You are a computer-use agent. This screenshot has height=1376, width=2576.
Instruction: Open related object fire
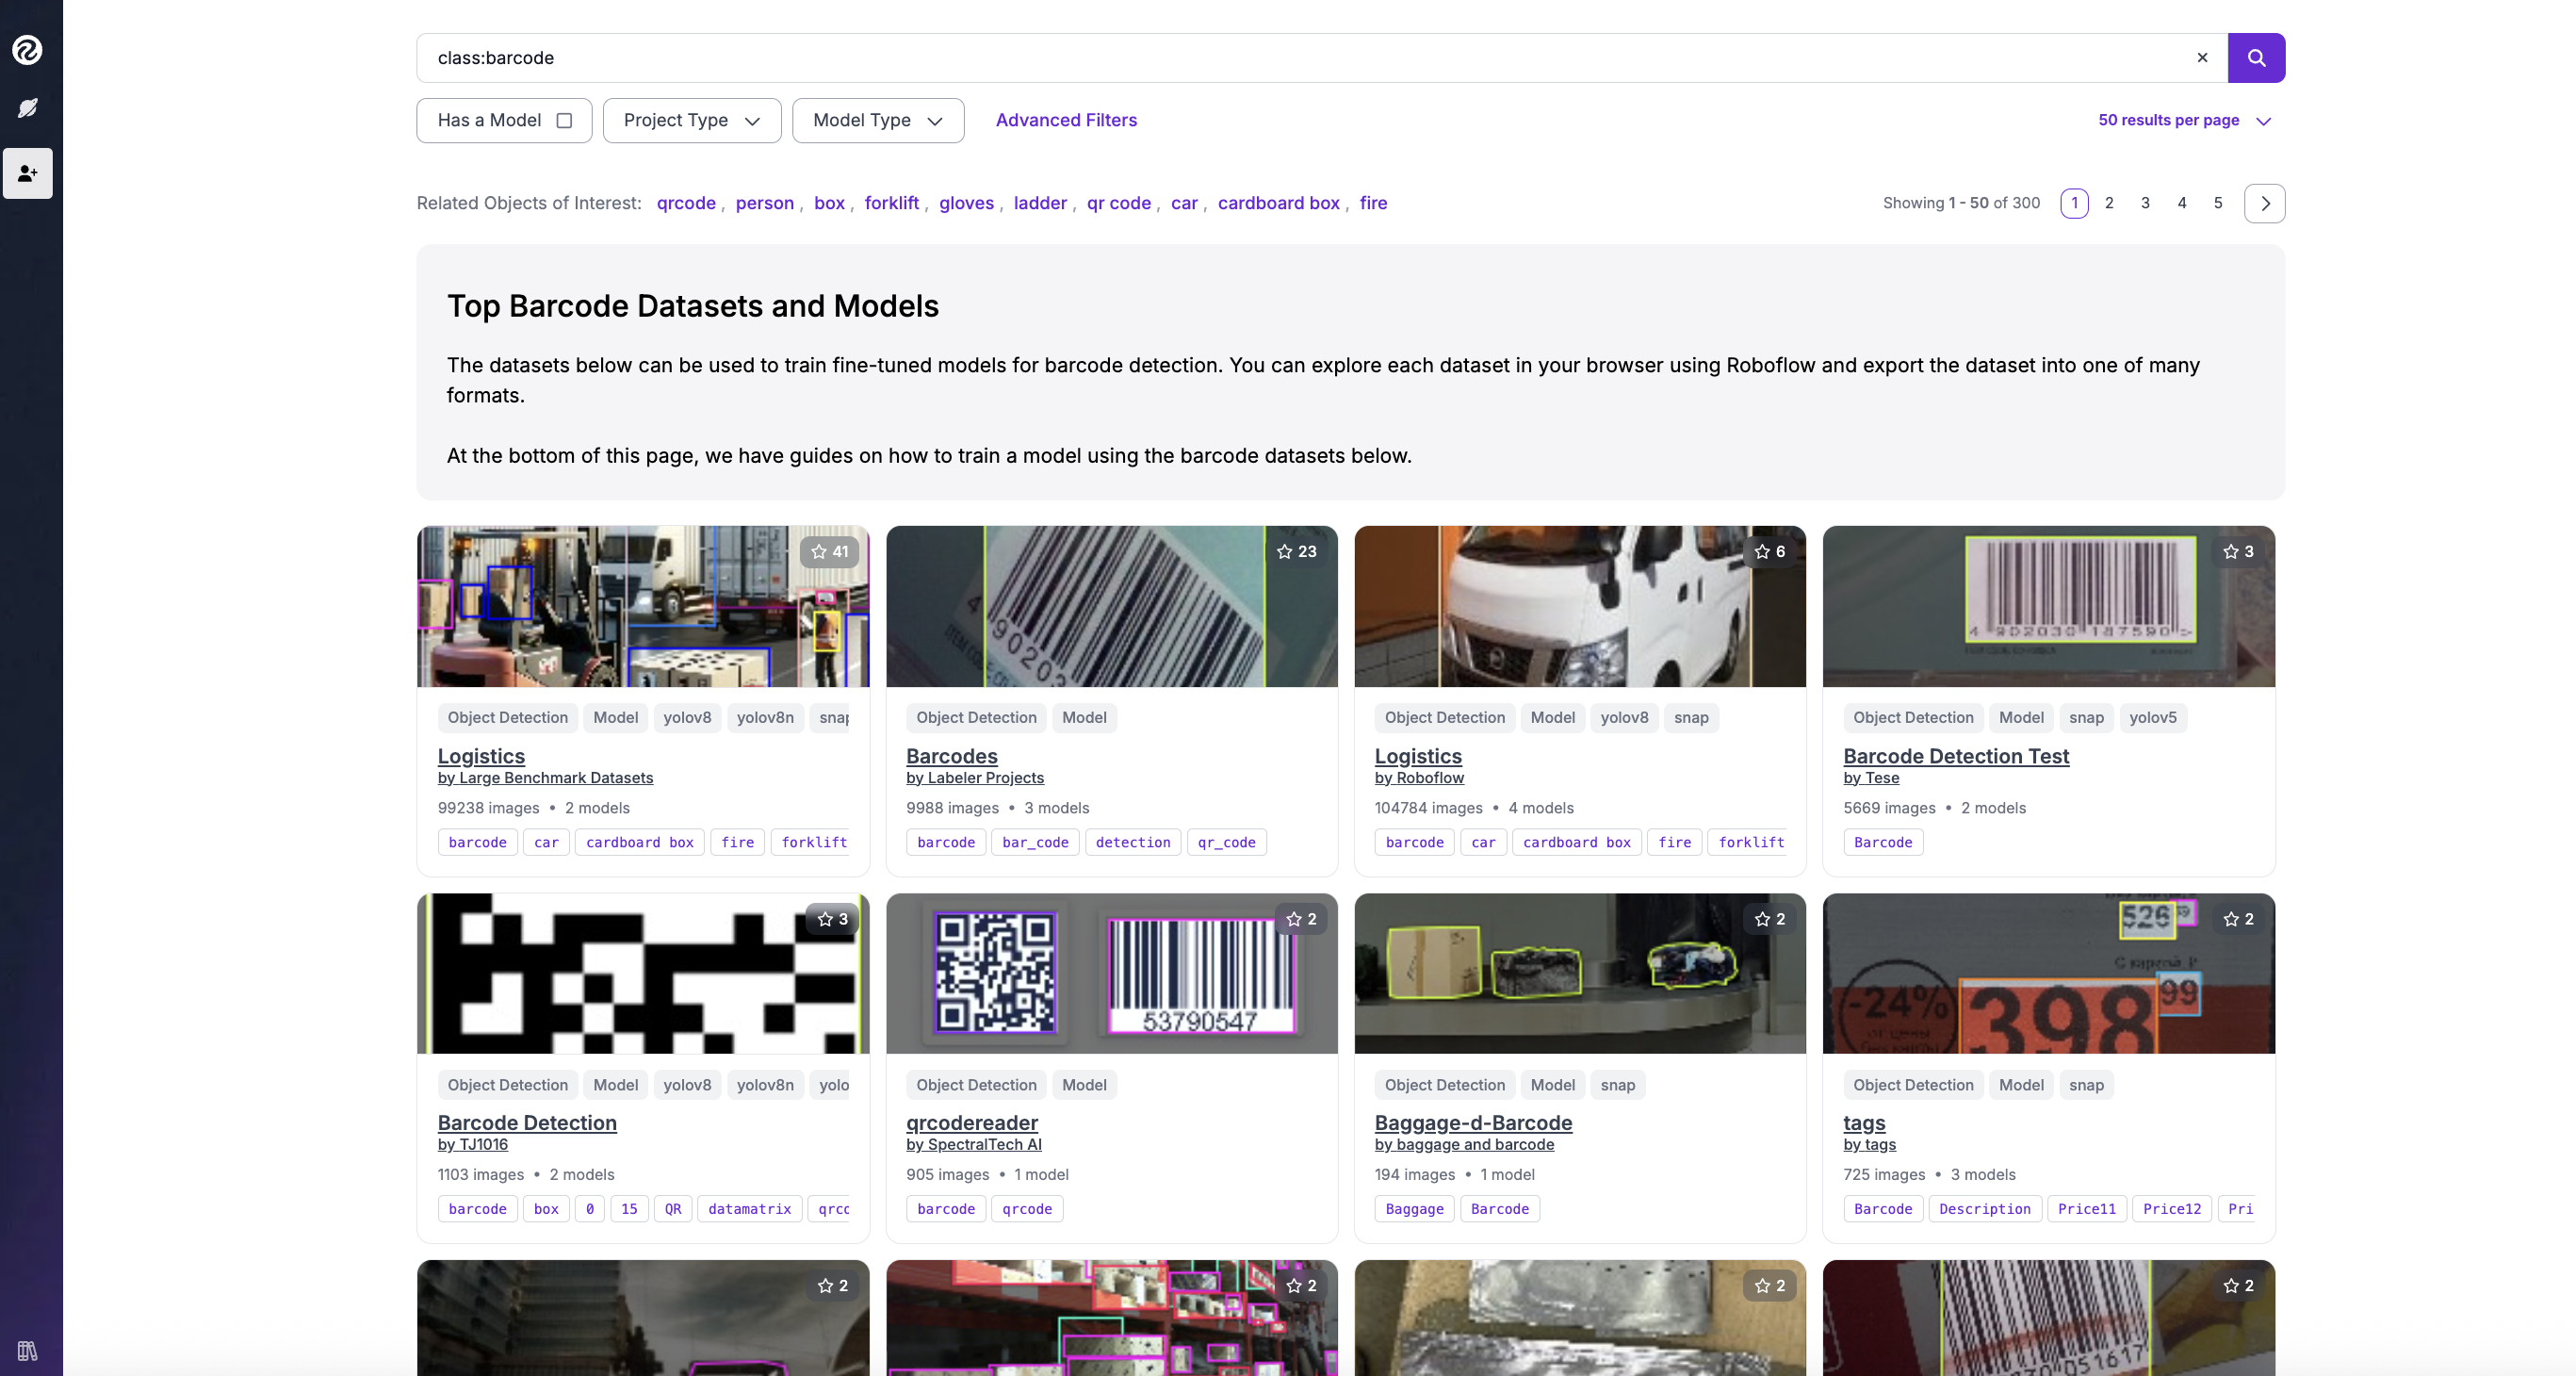pos(1373,203)
